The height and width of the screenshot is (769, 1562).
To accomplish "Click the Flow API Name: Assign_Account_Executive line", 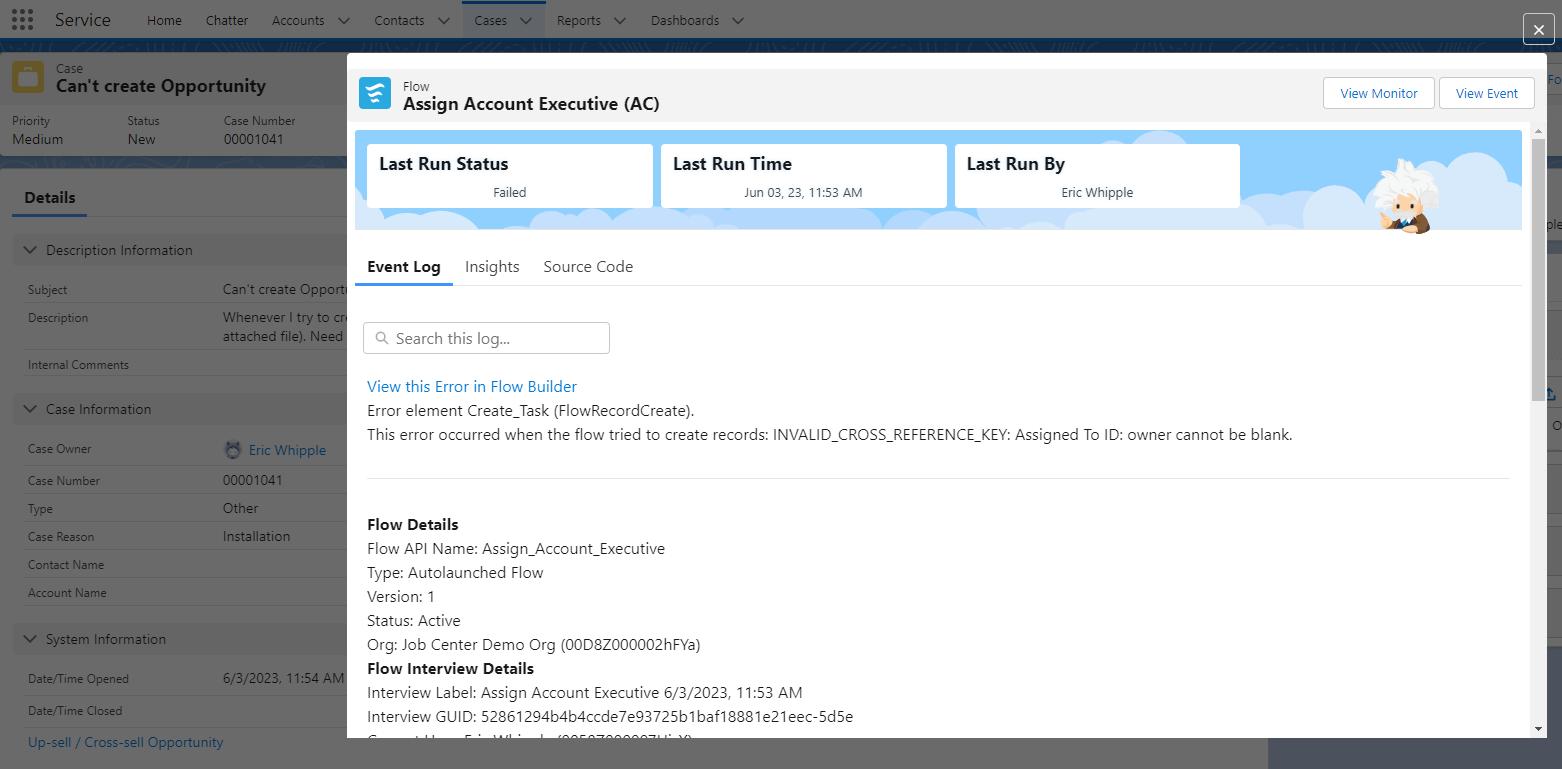I will click(x=516, y=549).
